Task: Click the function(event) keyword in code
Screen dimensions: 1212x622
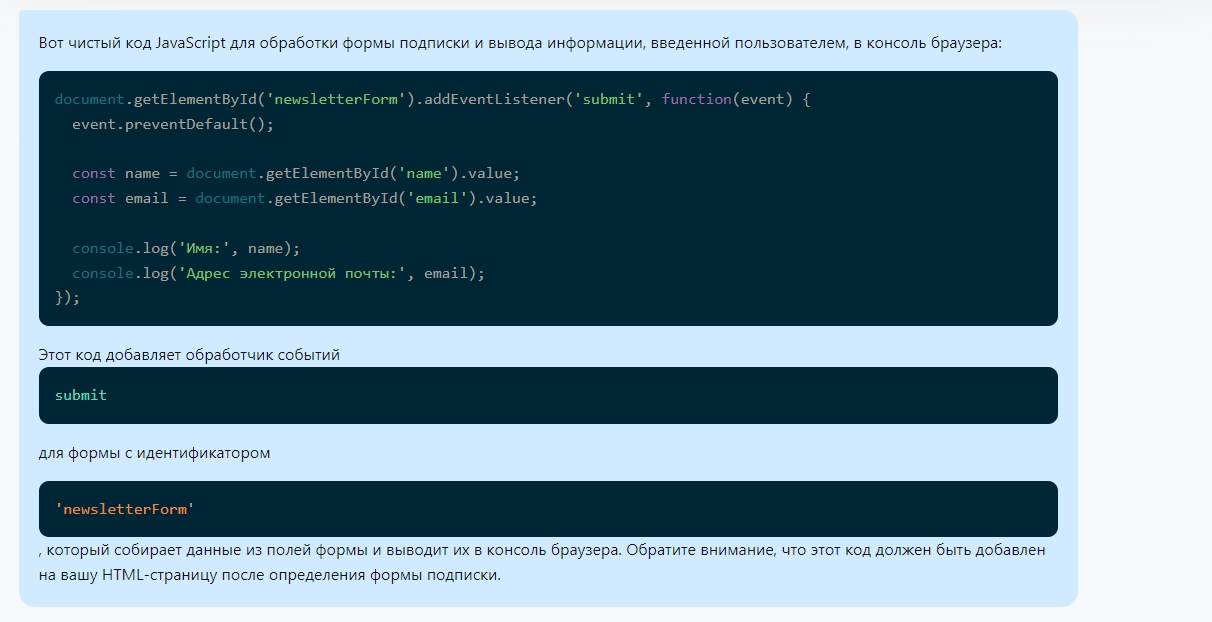Action: [729, 100]
